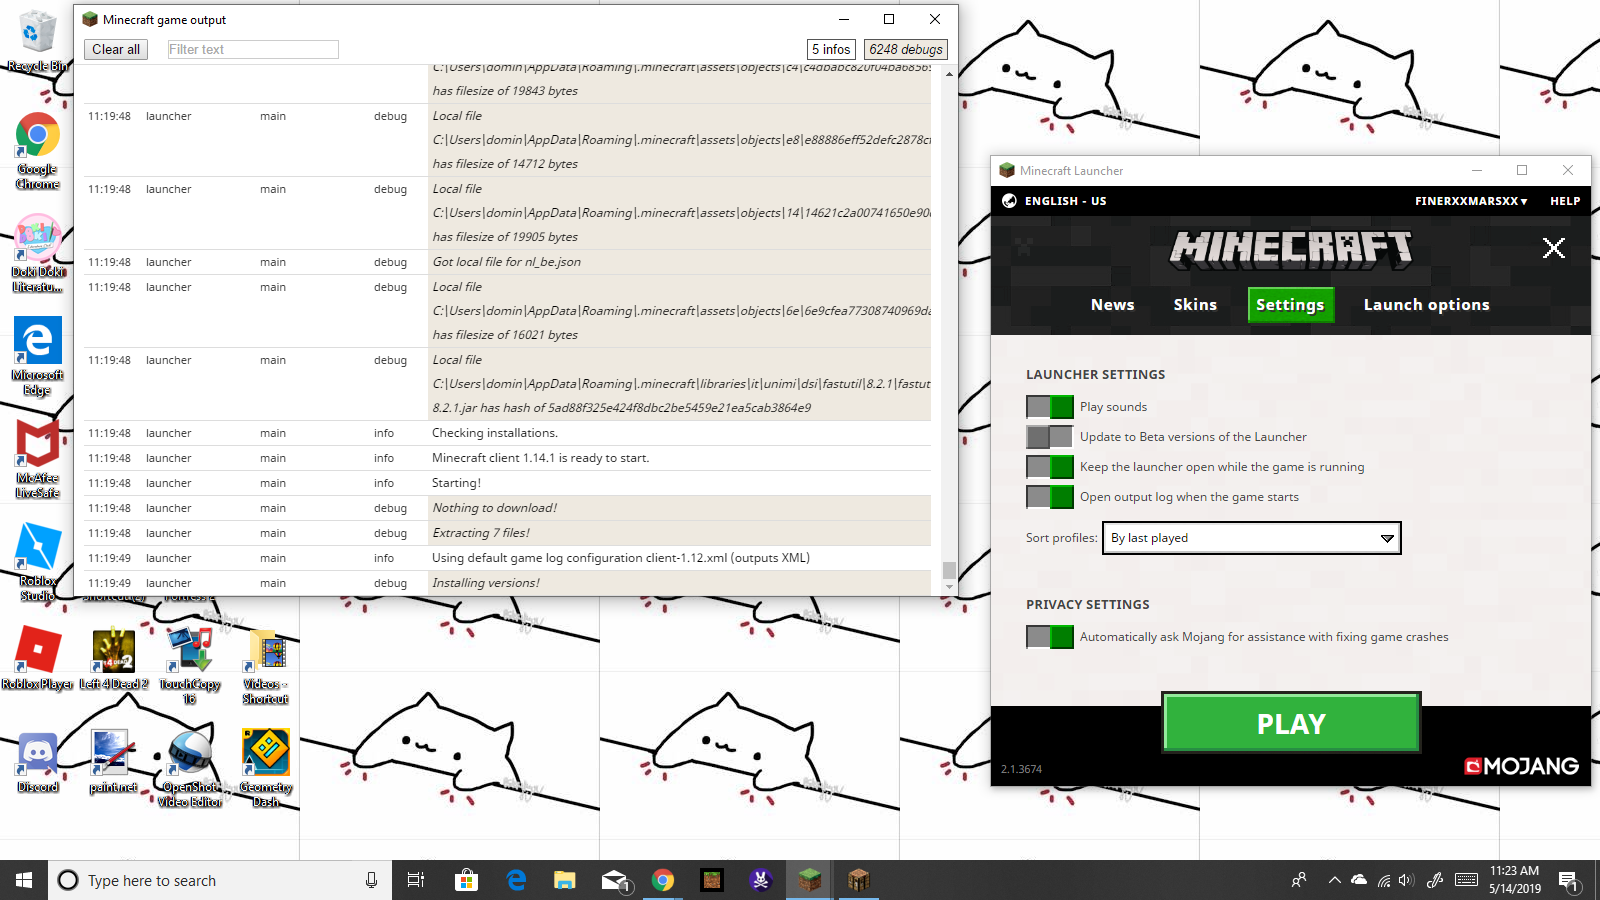Viewport: 1600px width, 900px height.
Task: Toggle Keep the launcher open while game runs
Action: click(1050, 467)
